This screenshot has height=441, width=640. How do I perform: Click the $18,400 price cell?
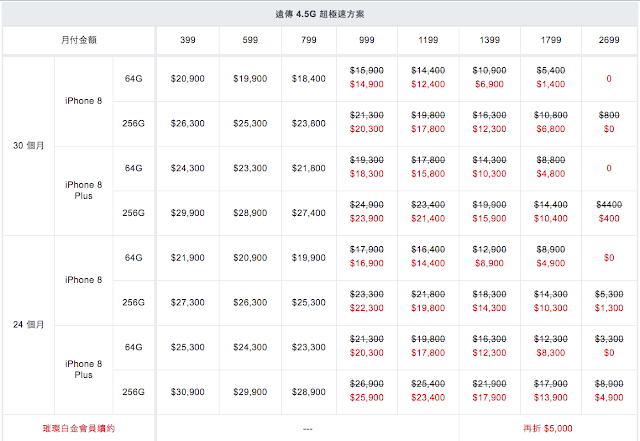[x=308, y=78]
